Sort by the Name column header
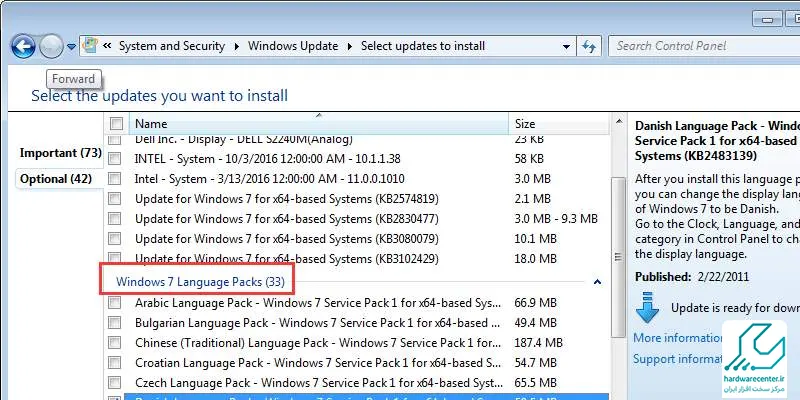This screenshot has height=400, width=800. point(319,123)
